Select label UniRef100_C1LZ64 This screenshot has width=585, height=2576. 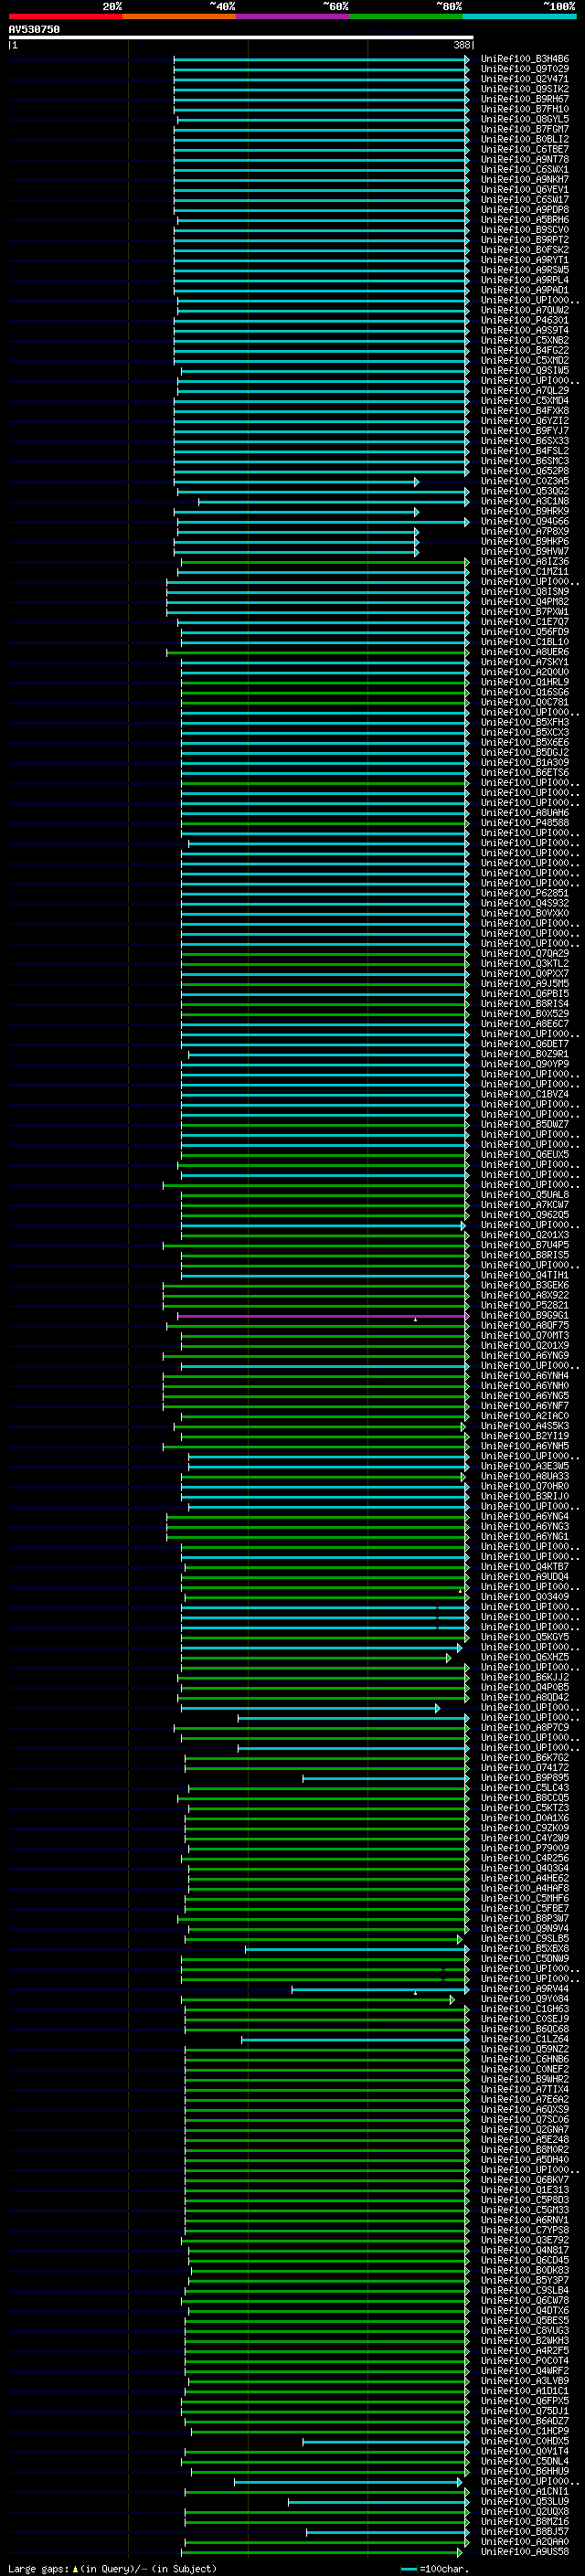pyautogui.click(x=525, y=2040)
